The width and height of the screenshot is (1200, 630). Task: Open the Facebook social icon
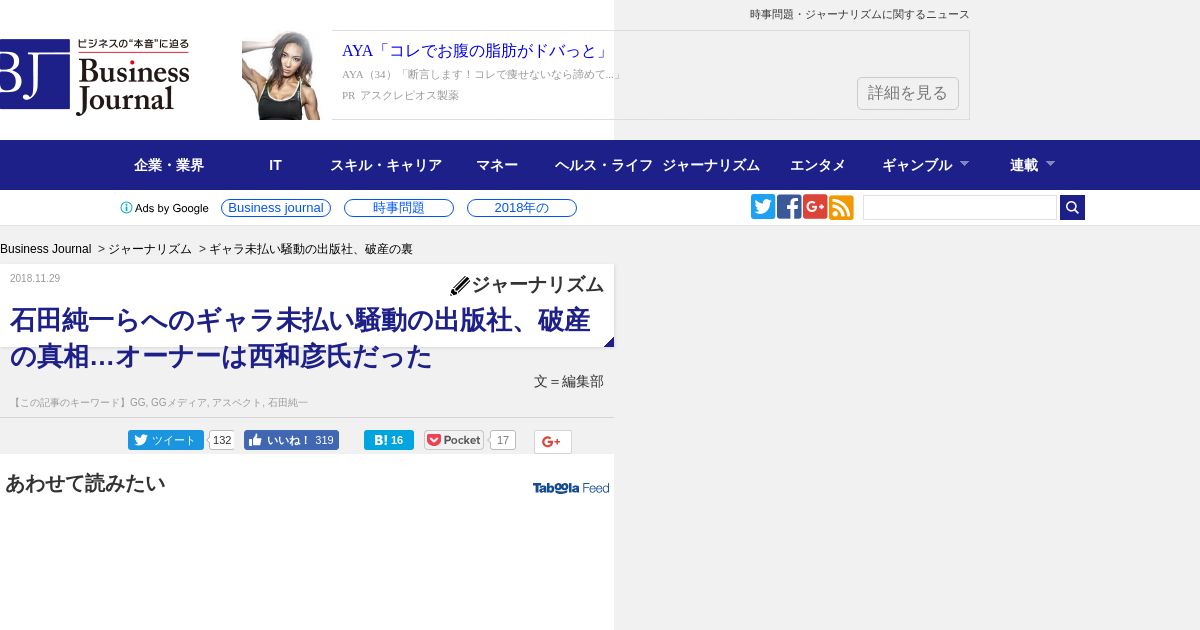(x=789, y=207)
